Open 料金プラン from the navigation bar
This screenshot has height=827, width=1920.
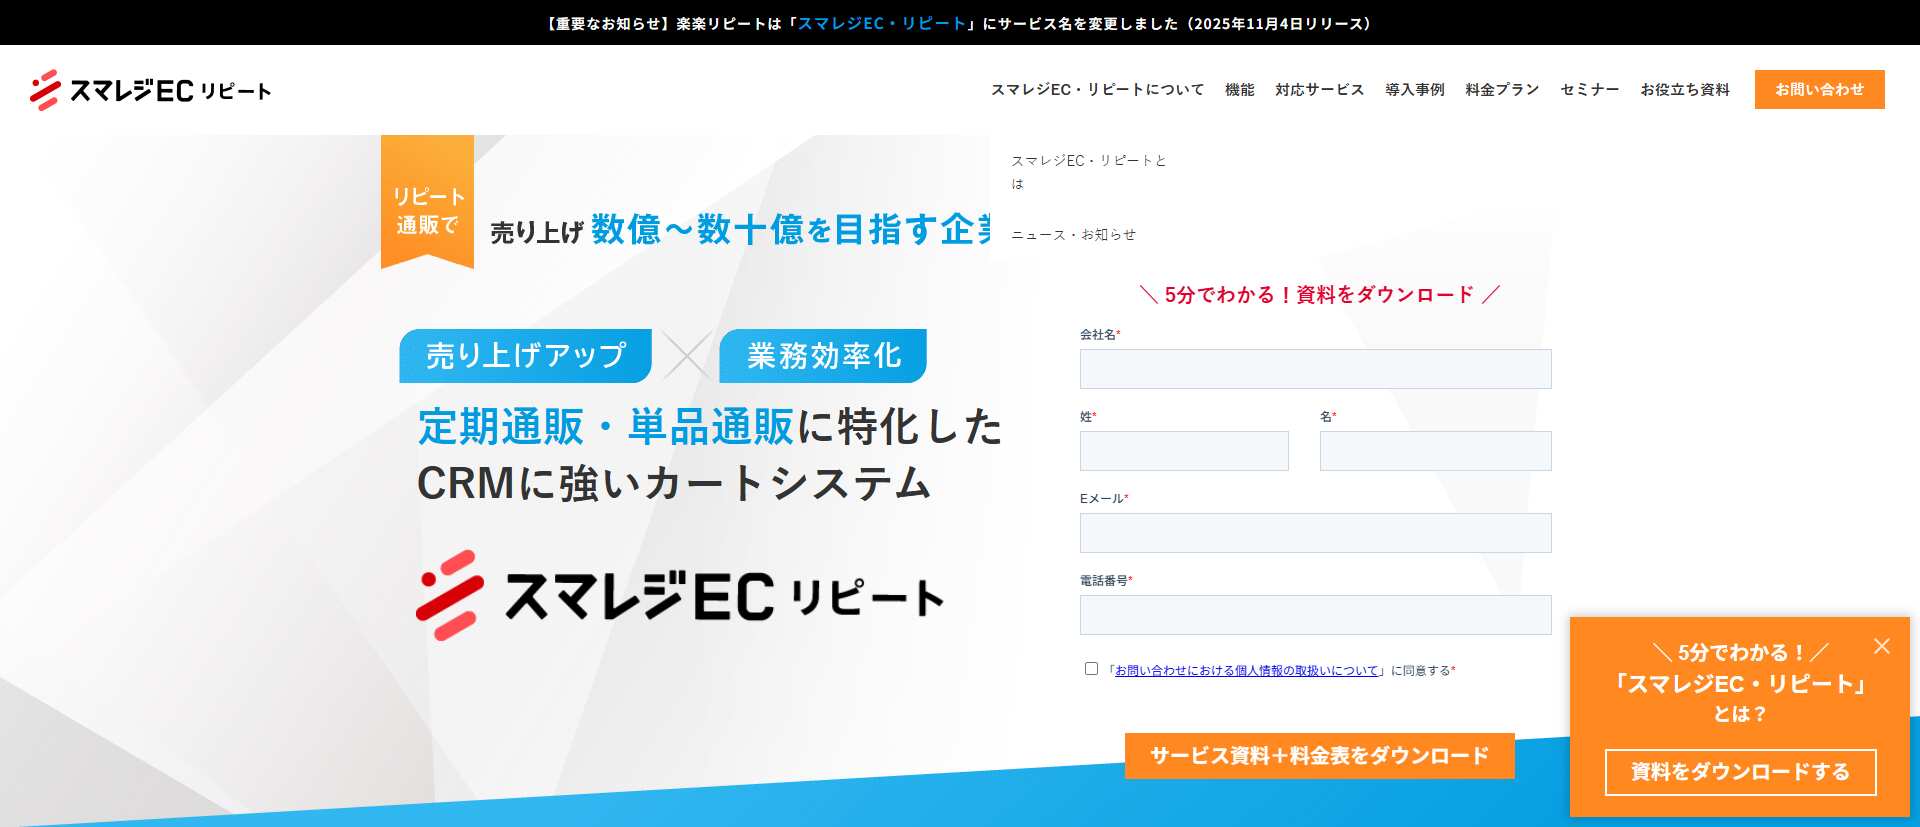1502,90
